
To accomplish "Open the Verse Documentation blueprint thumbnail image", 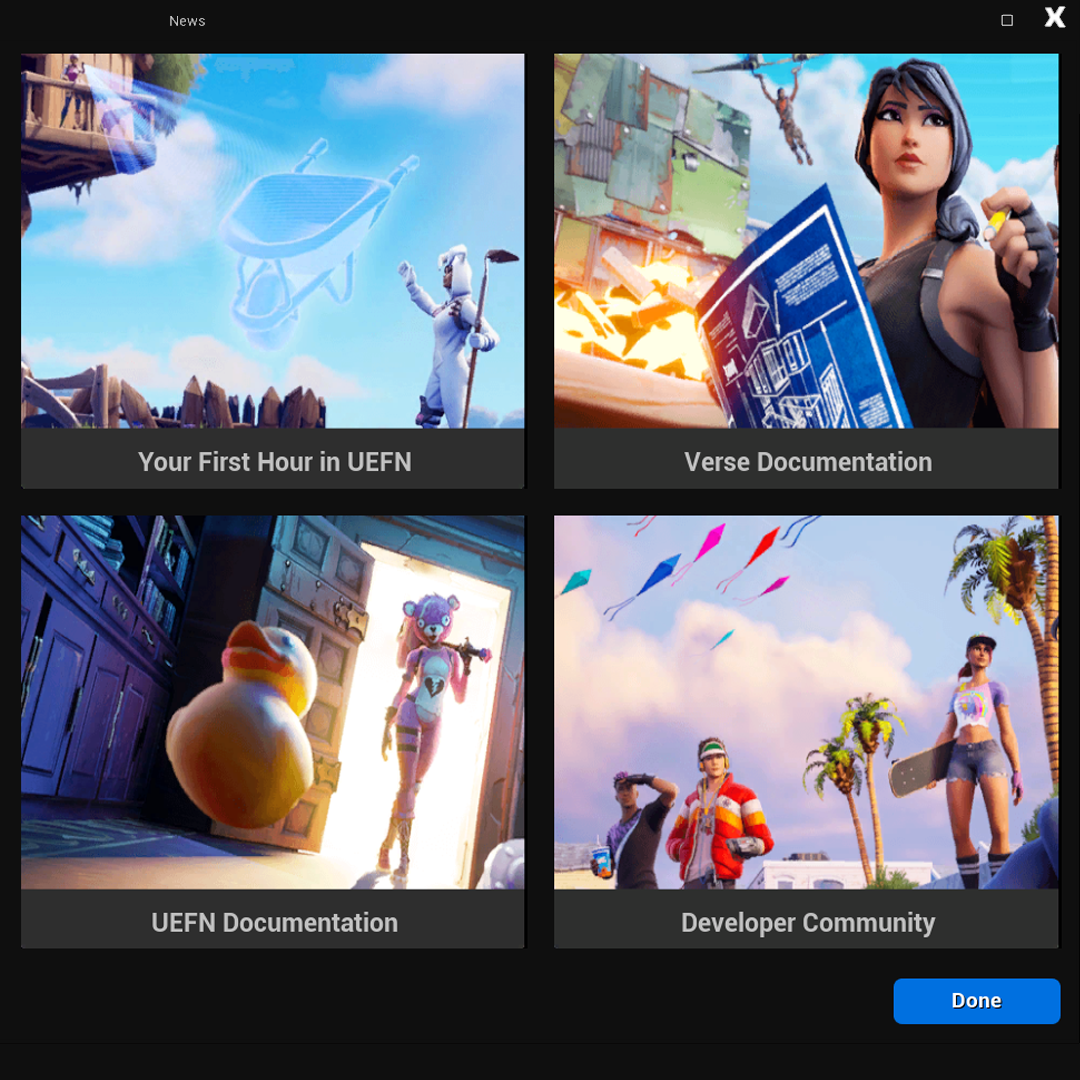I will [x=806, y=240].
